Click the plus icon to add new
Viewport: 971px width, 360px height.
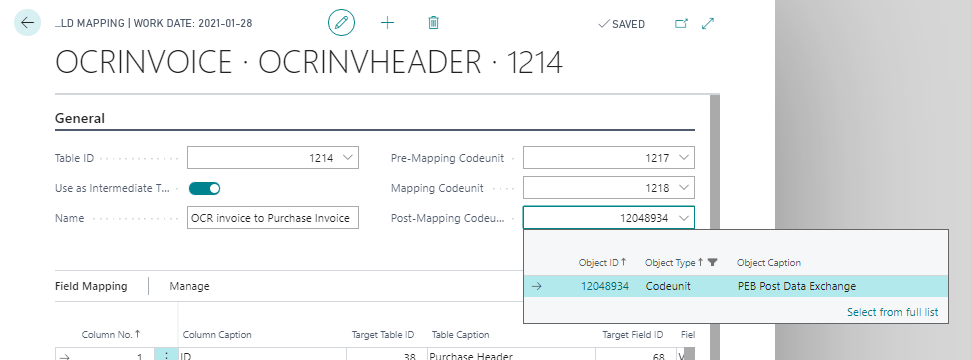387,23
